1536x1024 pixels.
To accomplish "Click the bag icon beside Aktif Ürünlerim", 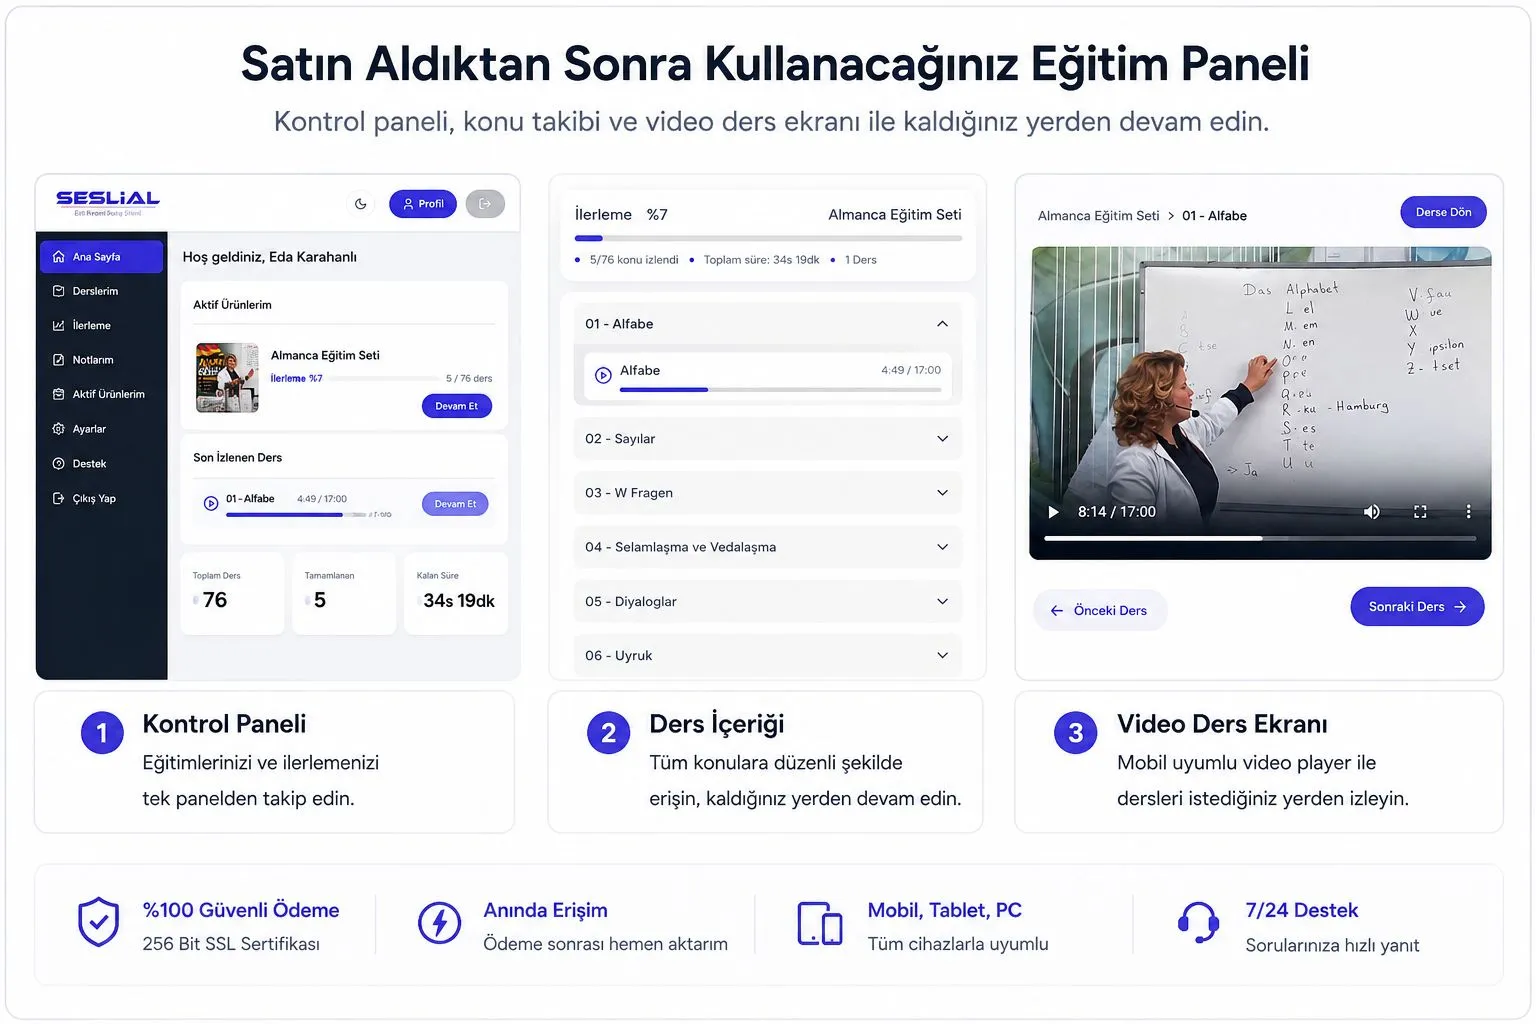I will [x=58, y=394].
